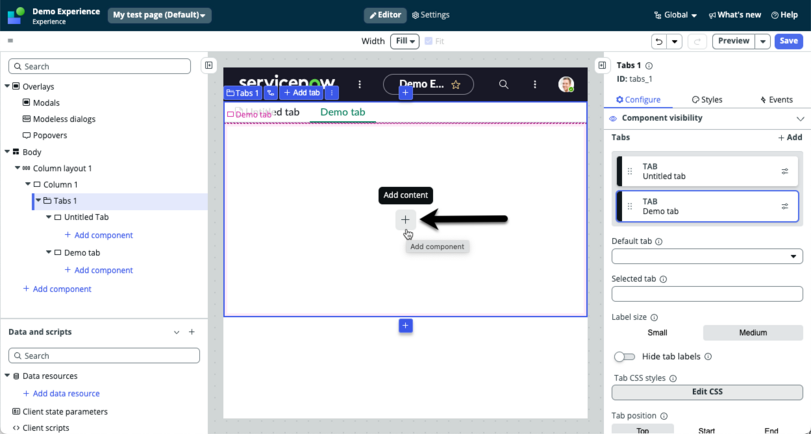Open kebab menu beside ServiceNow logo
This screenshot has height=434, width=811.
[x=359, y=84]
